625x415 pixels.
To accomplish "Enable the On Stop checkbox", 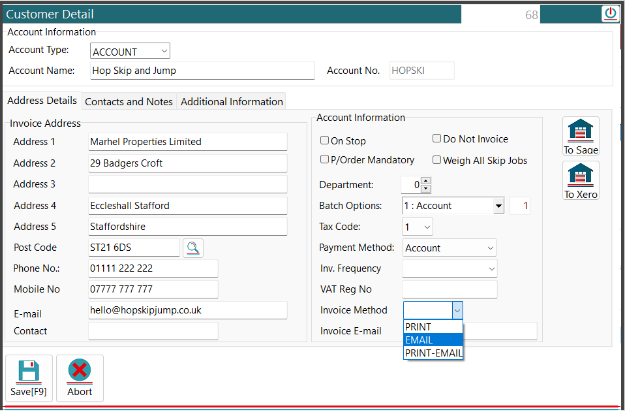I will pos(324,140).
